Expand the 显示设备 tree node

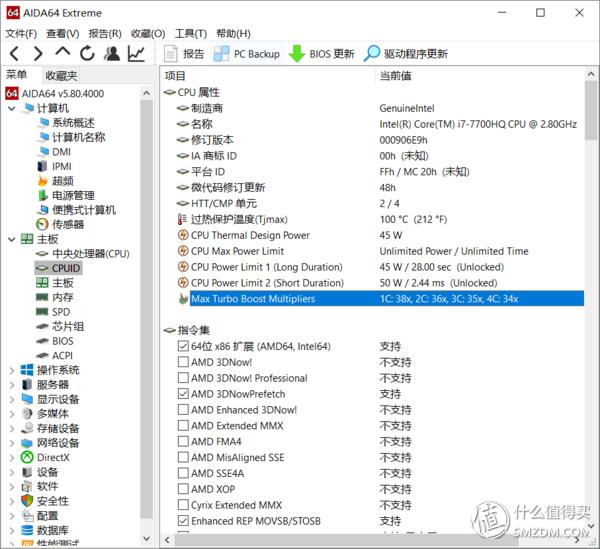[12, 399]
